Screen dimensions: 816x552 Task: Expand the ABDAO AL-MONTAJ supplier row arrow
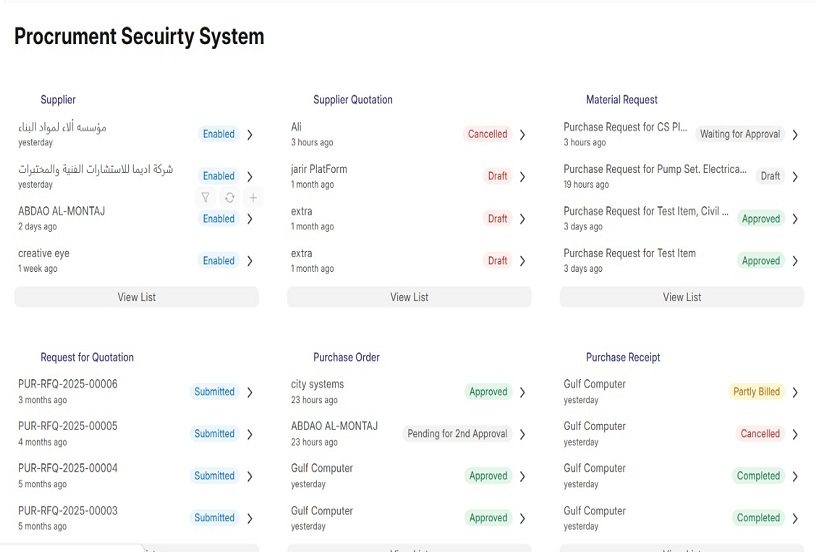coord(250,219)
